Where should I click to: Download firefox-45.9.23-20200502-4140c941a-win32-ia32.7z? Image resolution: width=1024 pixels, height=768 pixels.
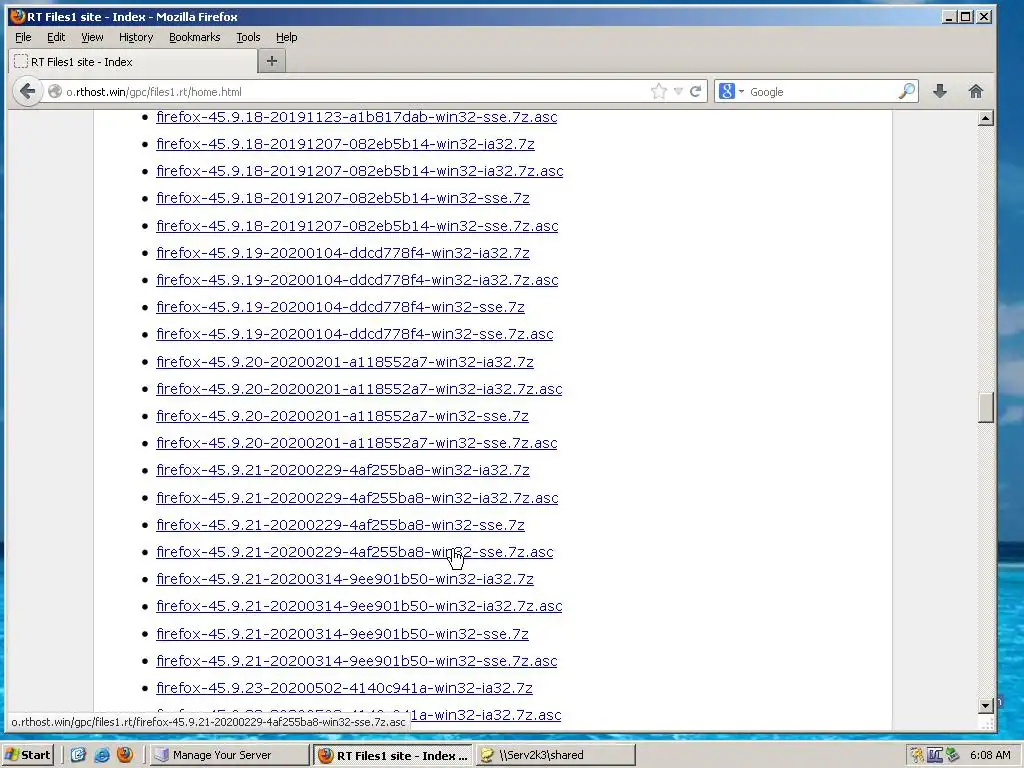(x=344, y=688)
